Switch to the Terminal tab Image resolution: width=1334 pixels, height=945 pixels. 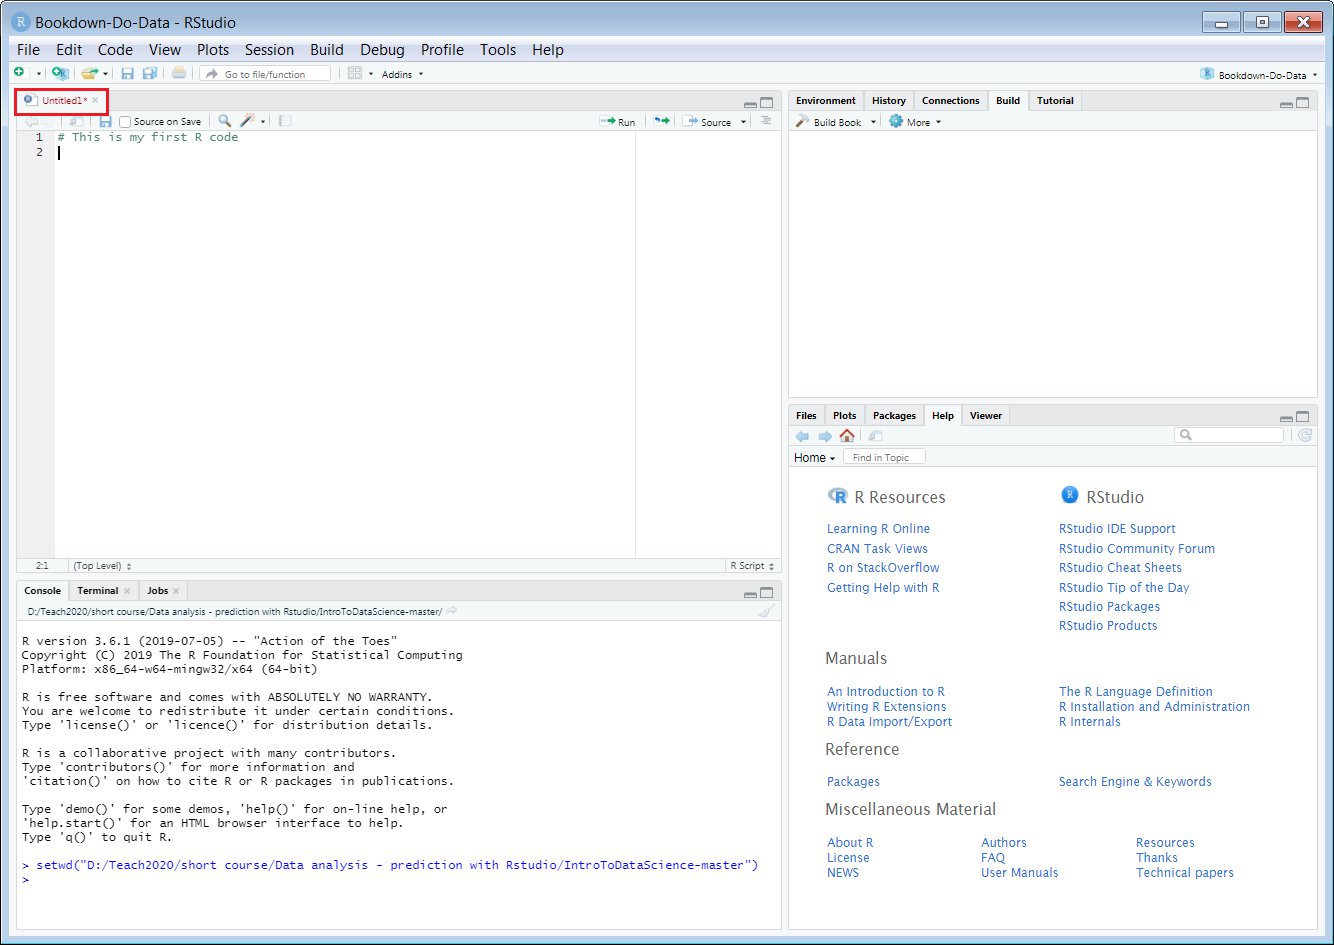pyautogui.click(x=96, y=590)
